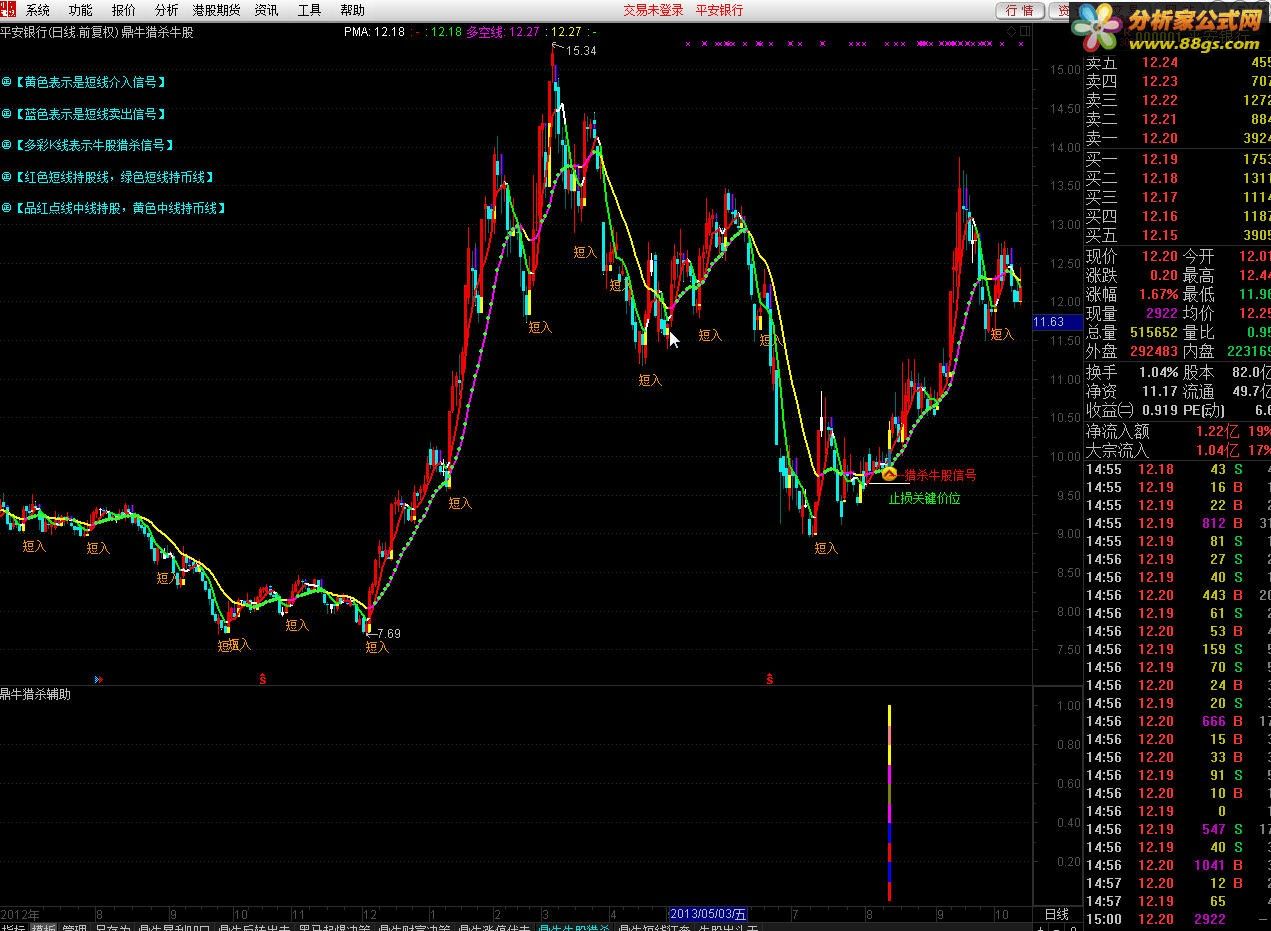Click the 买五 order row
The width and height of the screenshot is (1271, 931).
[x=1177, y=235]
